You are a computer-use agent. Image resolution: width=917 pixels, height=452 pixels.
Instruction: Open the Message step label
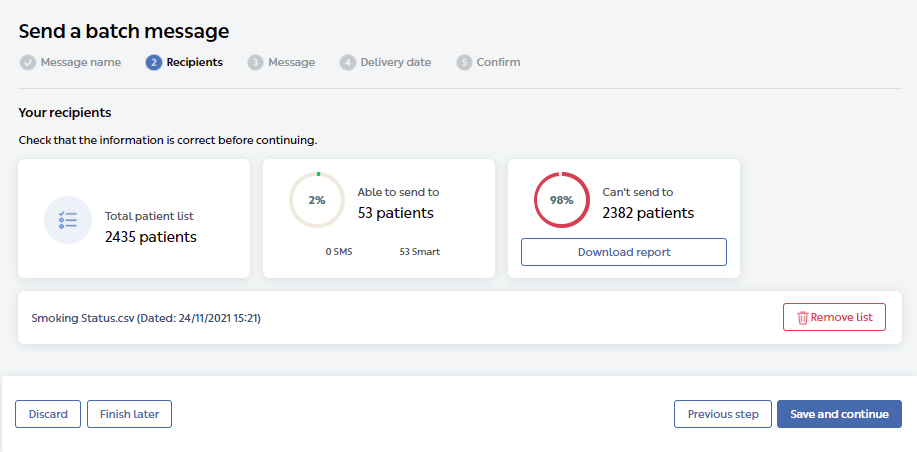click(x=291, y=62)
